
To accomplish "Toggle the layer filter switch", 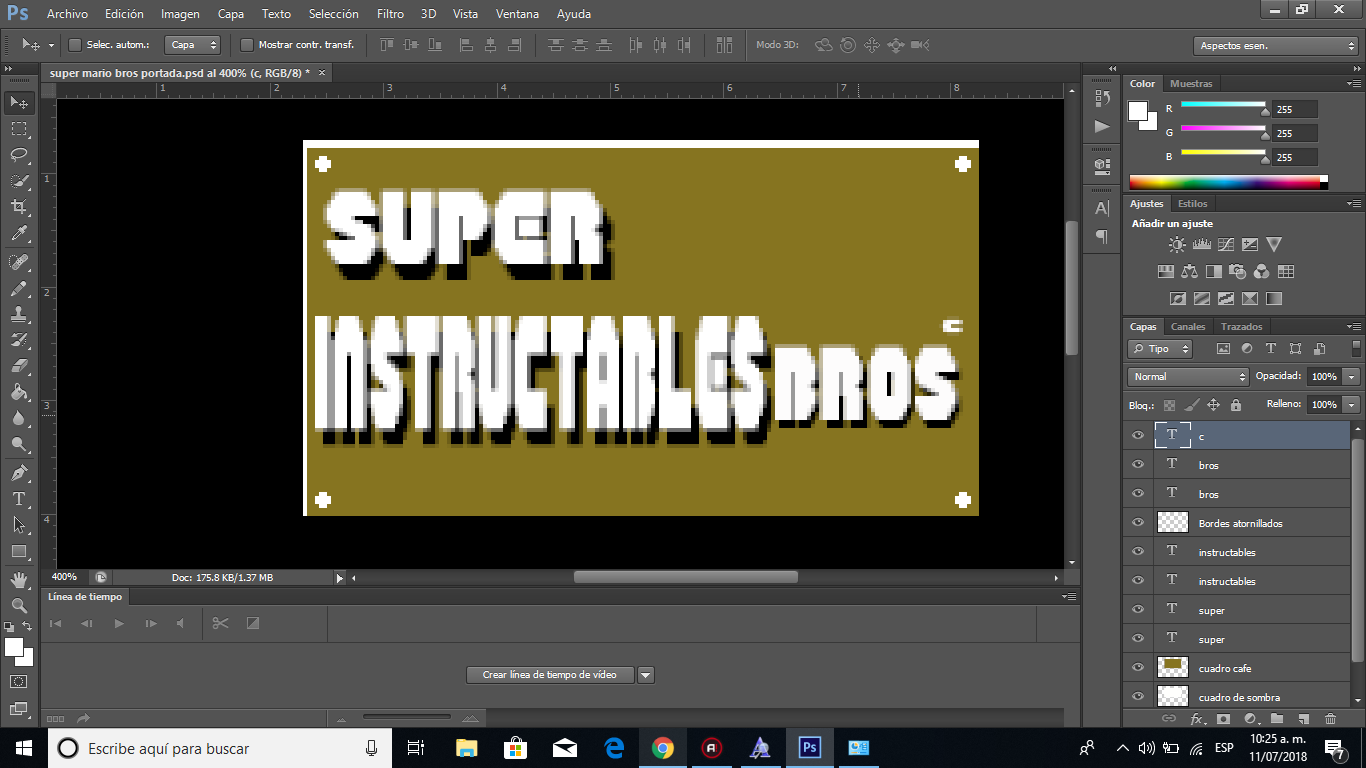I will coord(1356,348).
